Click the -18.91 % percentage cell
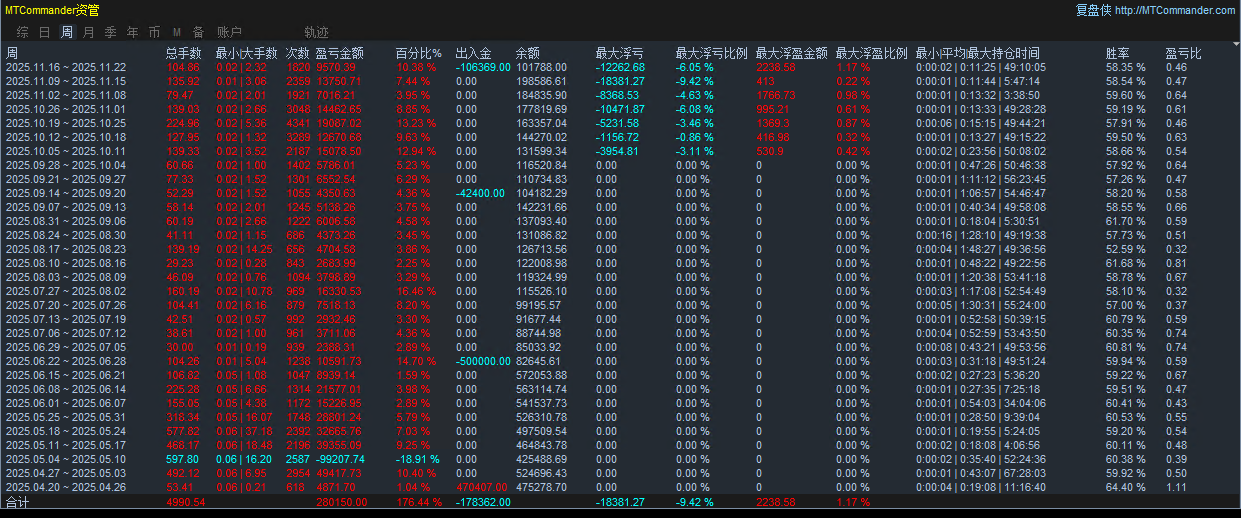Image resolution: width=1241 pixels, height=518 pixels. click(418, 459)
